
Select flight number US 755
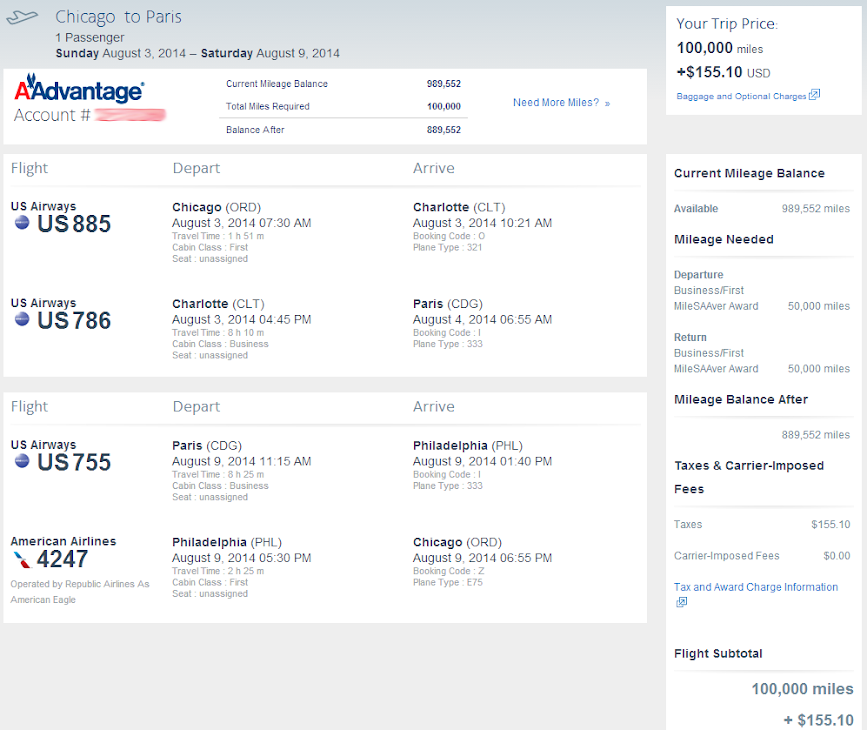(74, 462)
